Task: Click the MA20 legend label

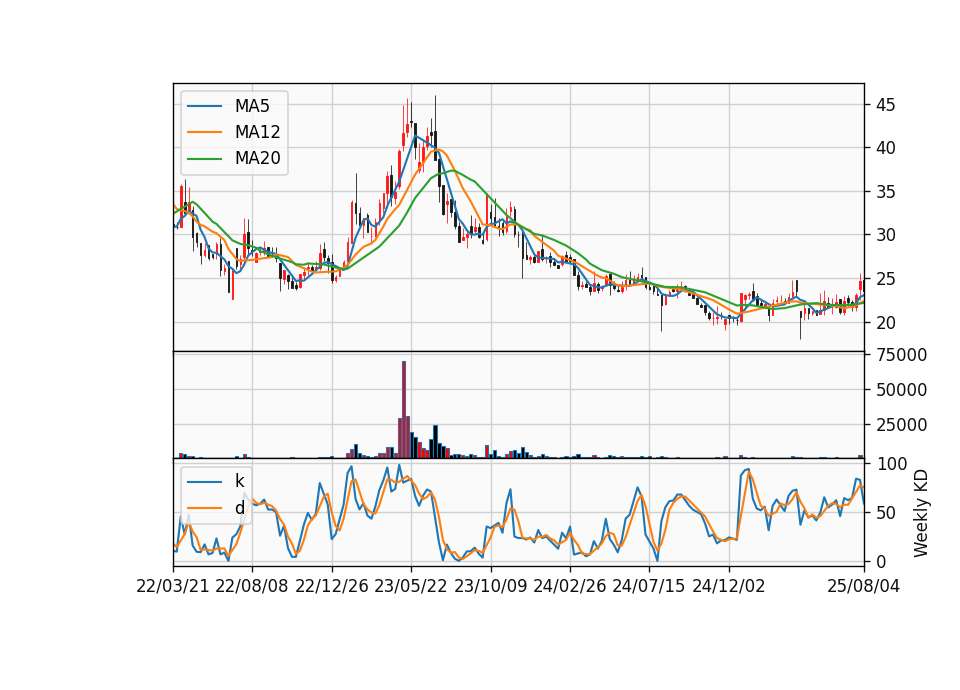Action: 257,158
